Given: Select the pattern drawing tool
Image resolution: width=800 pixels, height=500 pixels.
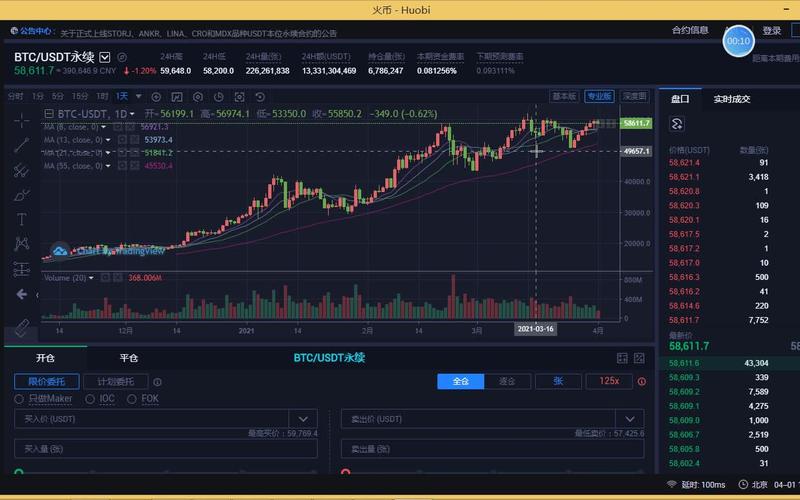Looking at the screenshot, I should pyautogui.click(x=21, y=243).
